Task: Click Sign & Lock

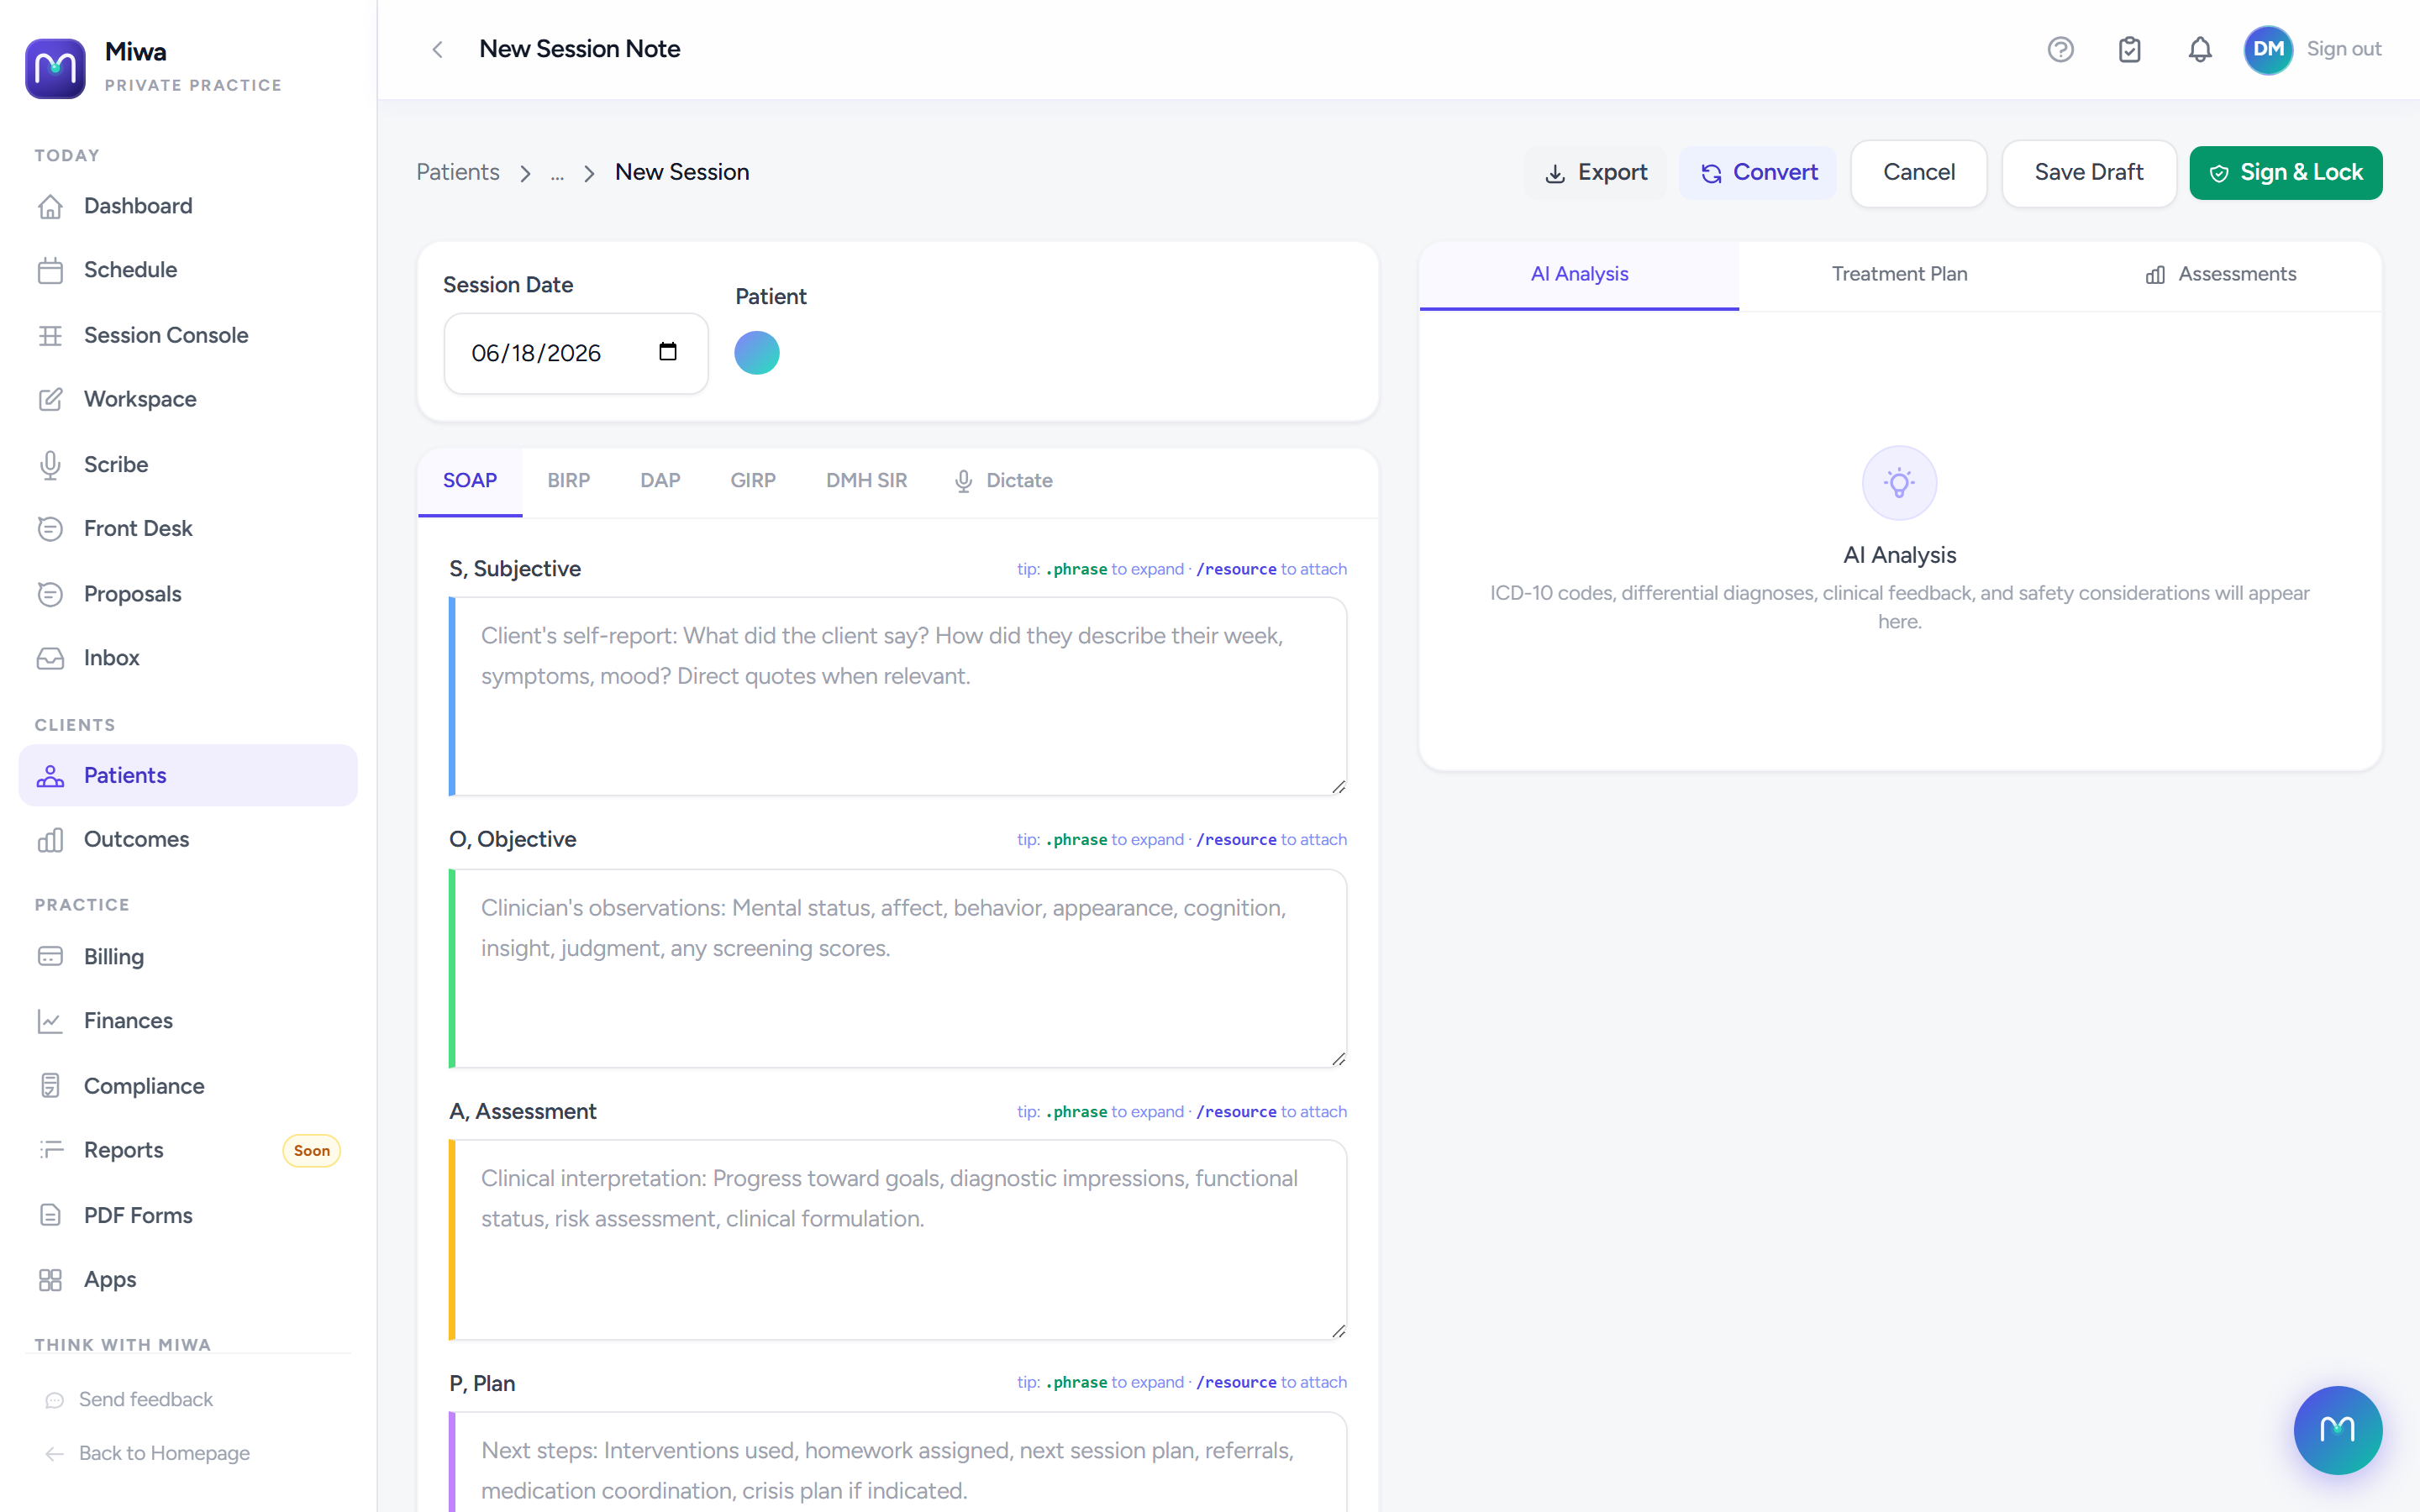Action: 2285,173
